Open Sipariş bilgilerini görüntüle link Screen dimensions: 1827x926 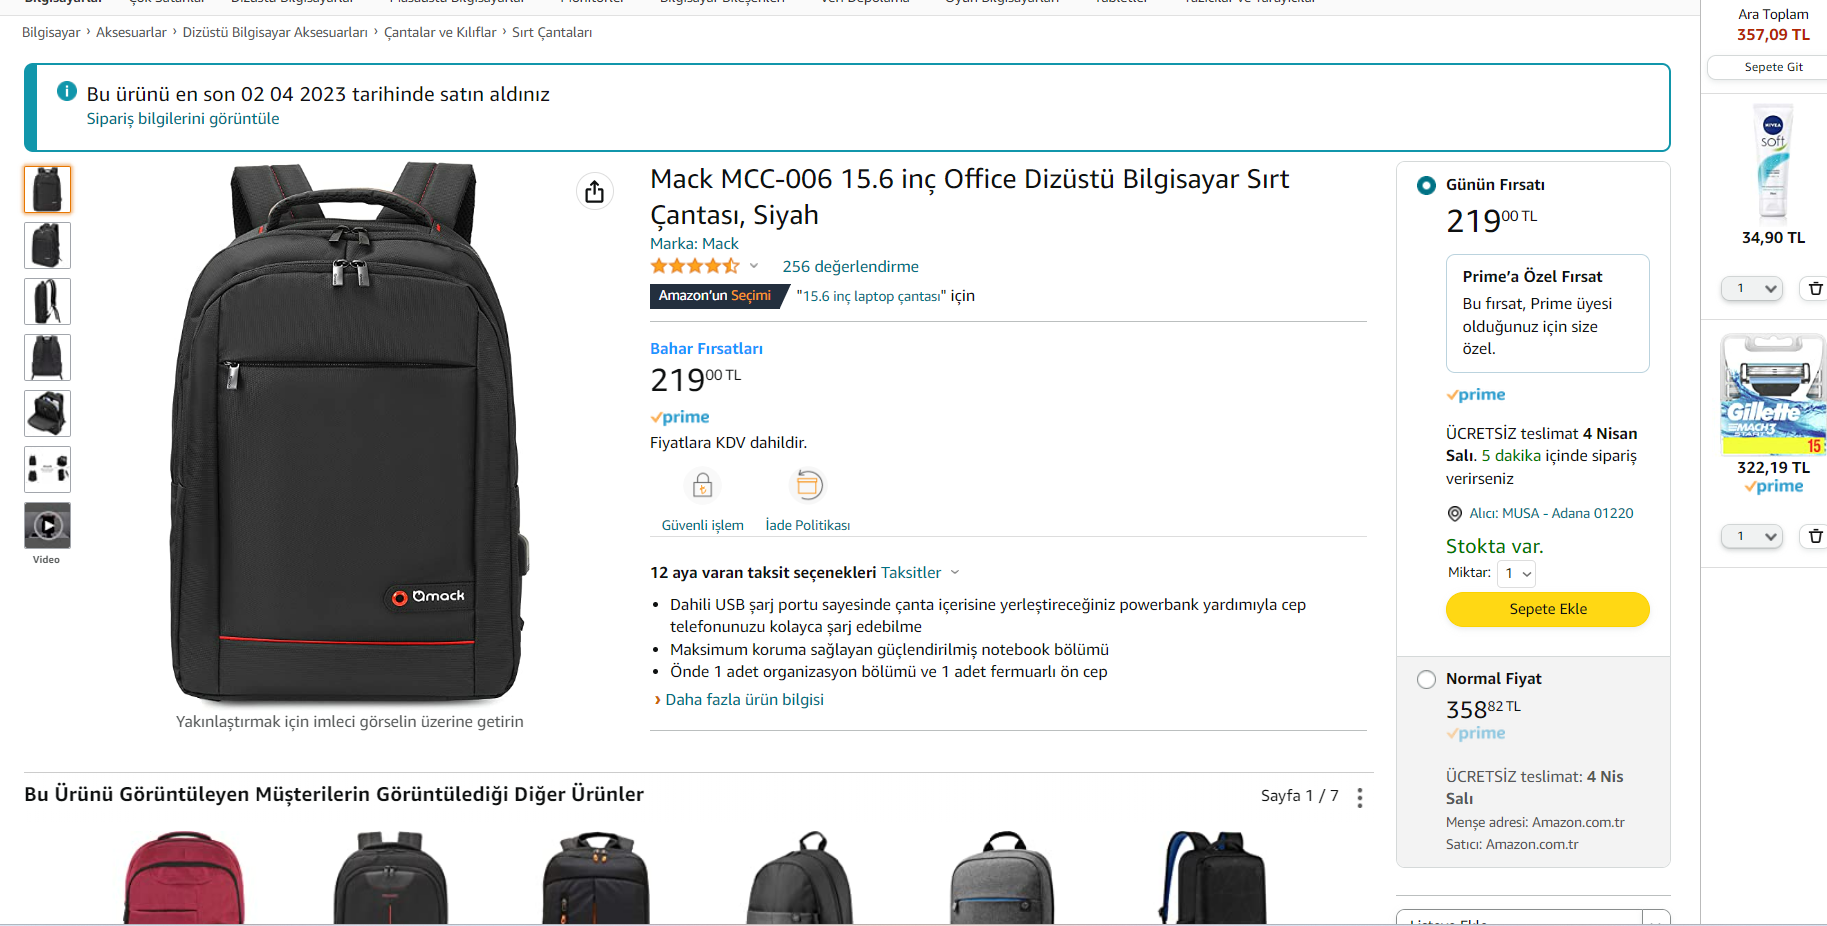coord(183,118)
